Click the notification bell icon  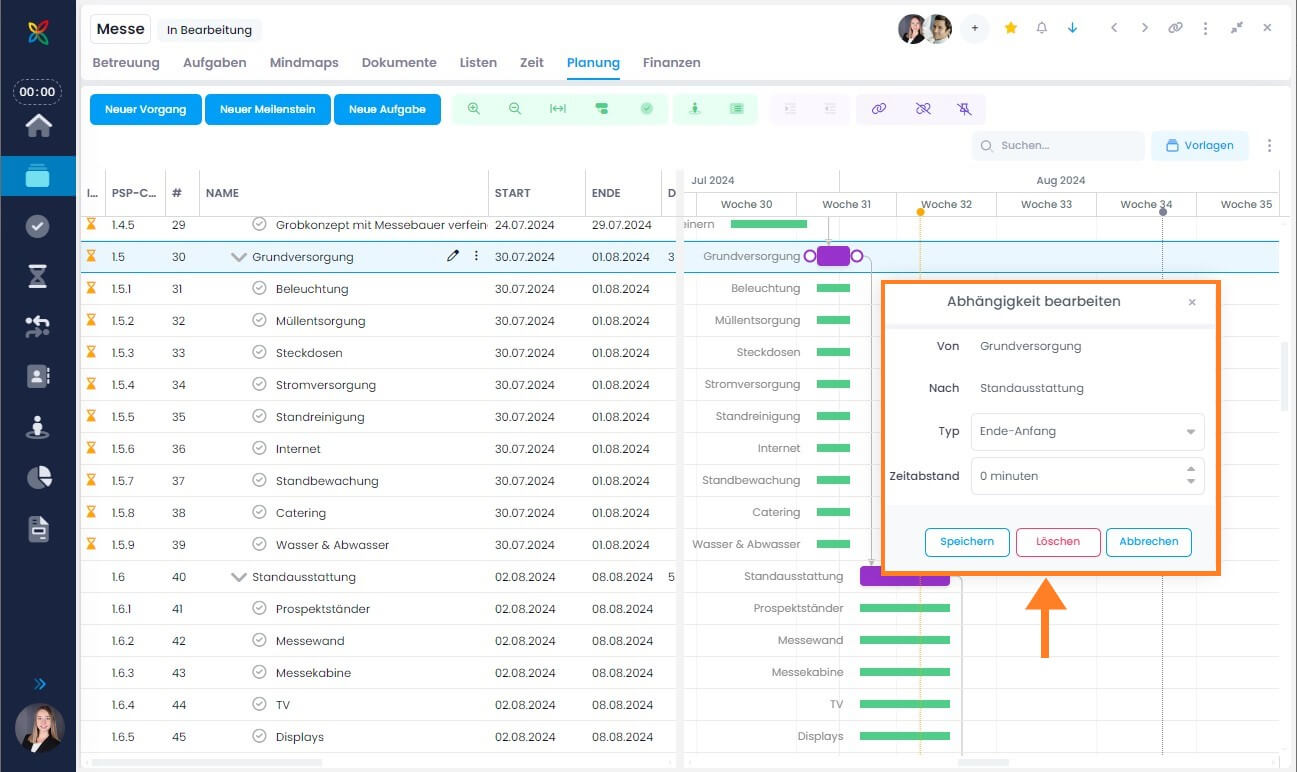(x=1042, y=28)
